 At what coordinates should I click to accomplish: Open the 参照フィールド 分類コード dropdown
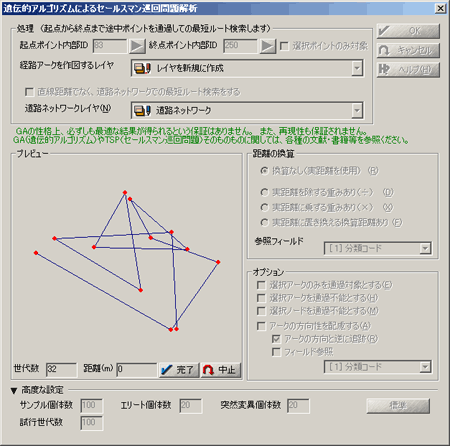(x=425, y=248)
